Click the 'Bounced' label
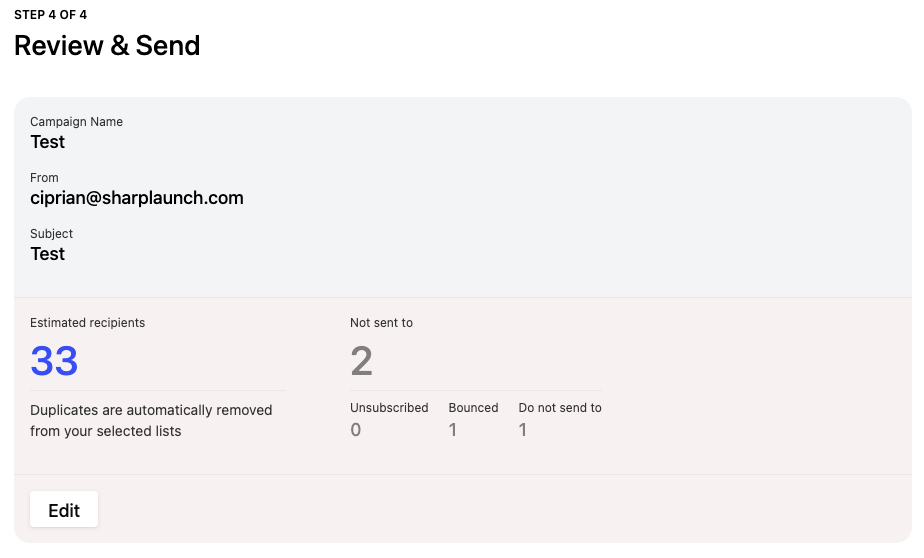Viewport: 924px width, 558px height. (x=473, y=408)
